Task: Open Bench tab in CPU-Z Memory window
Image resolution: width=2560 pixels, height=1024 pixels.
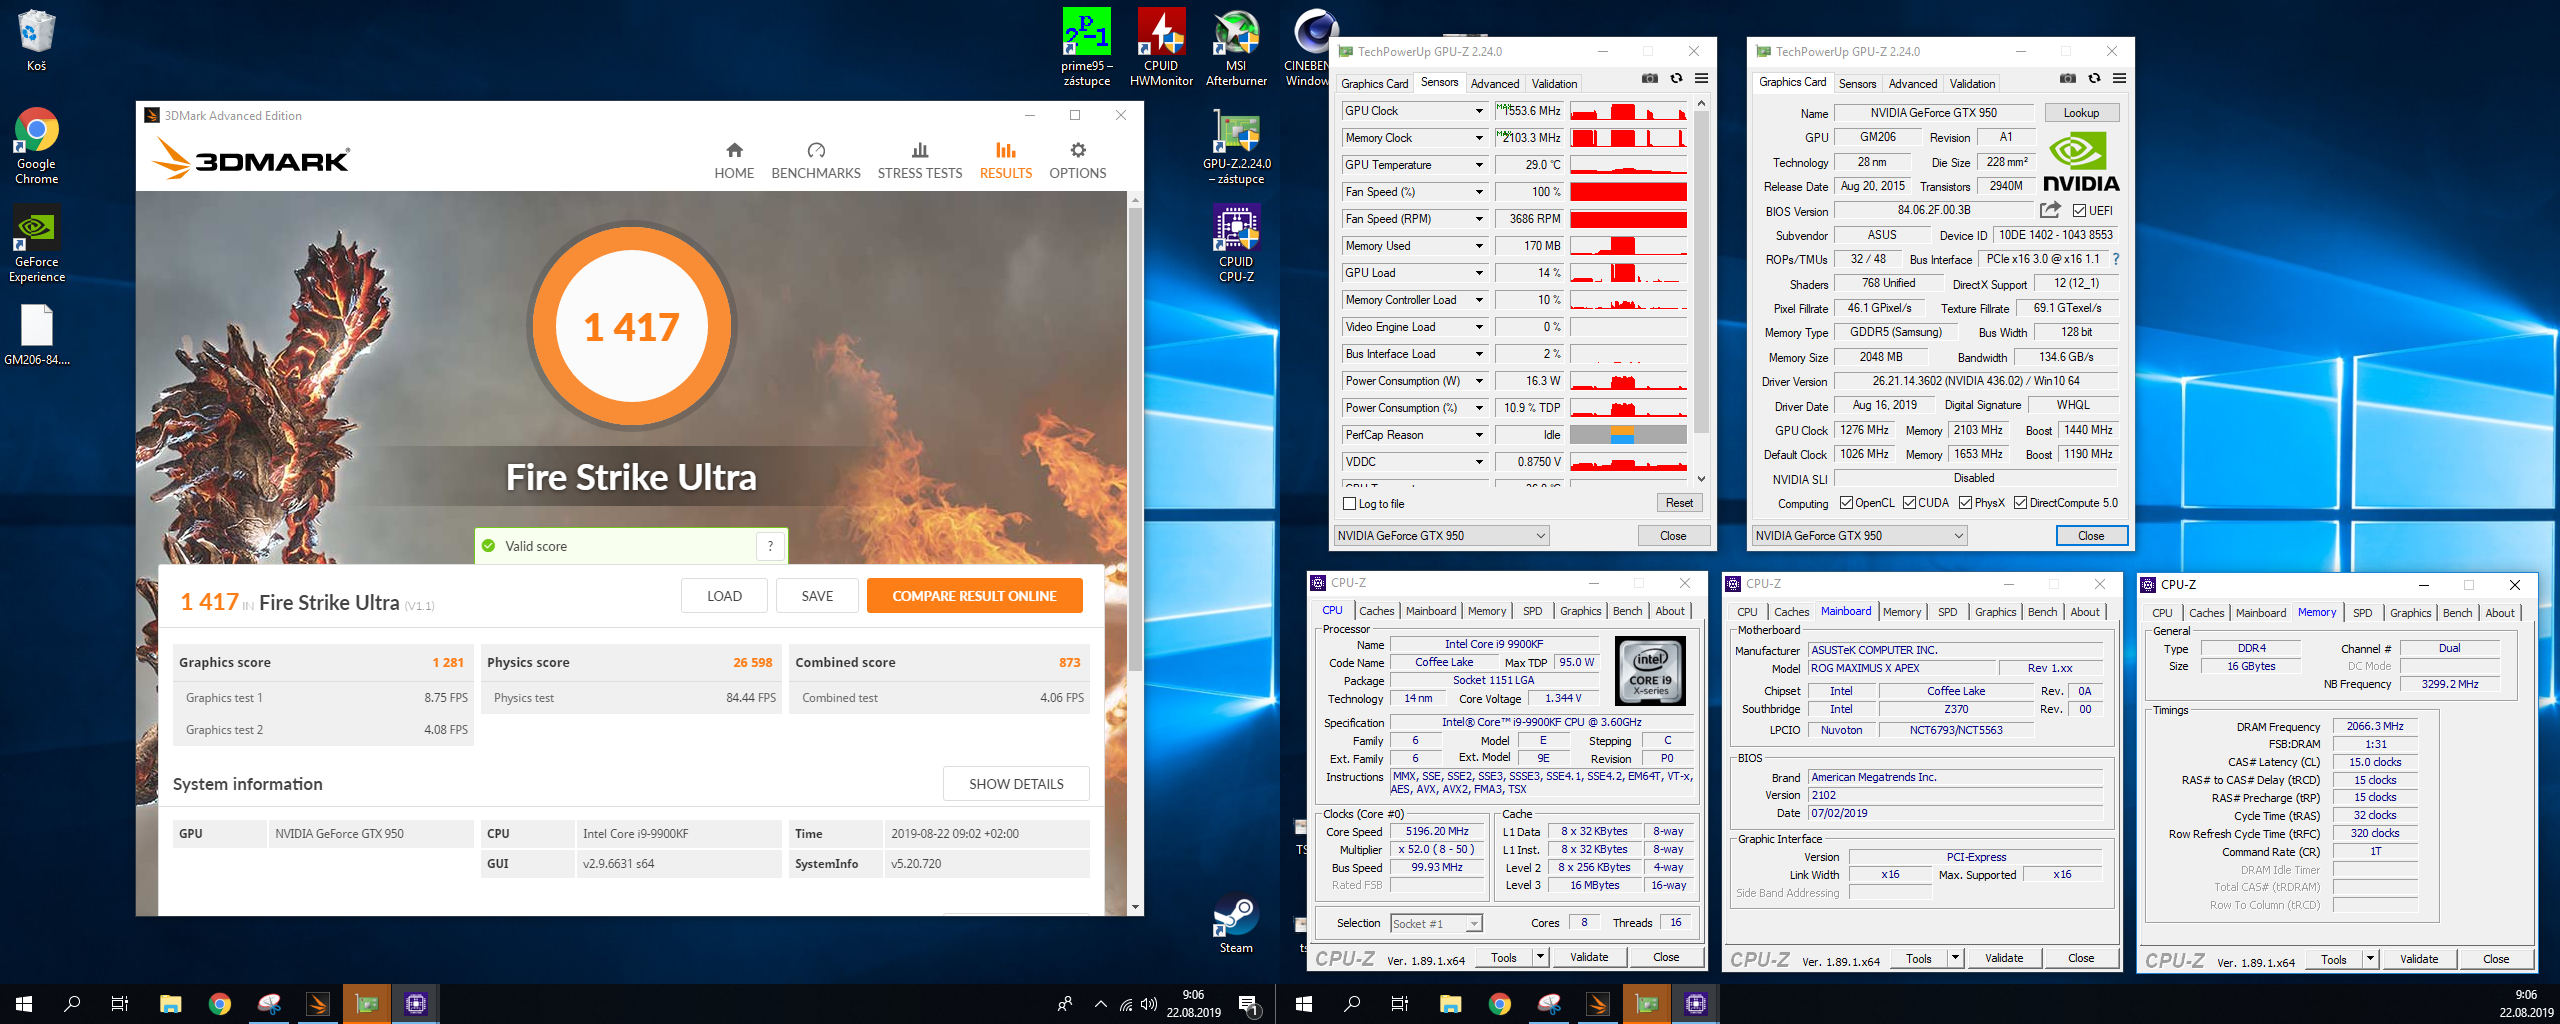Action: point(2457,613)
